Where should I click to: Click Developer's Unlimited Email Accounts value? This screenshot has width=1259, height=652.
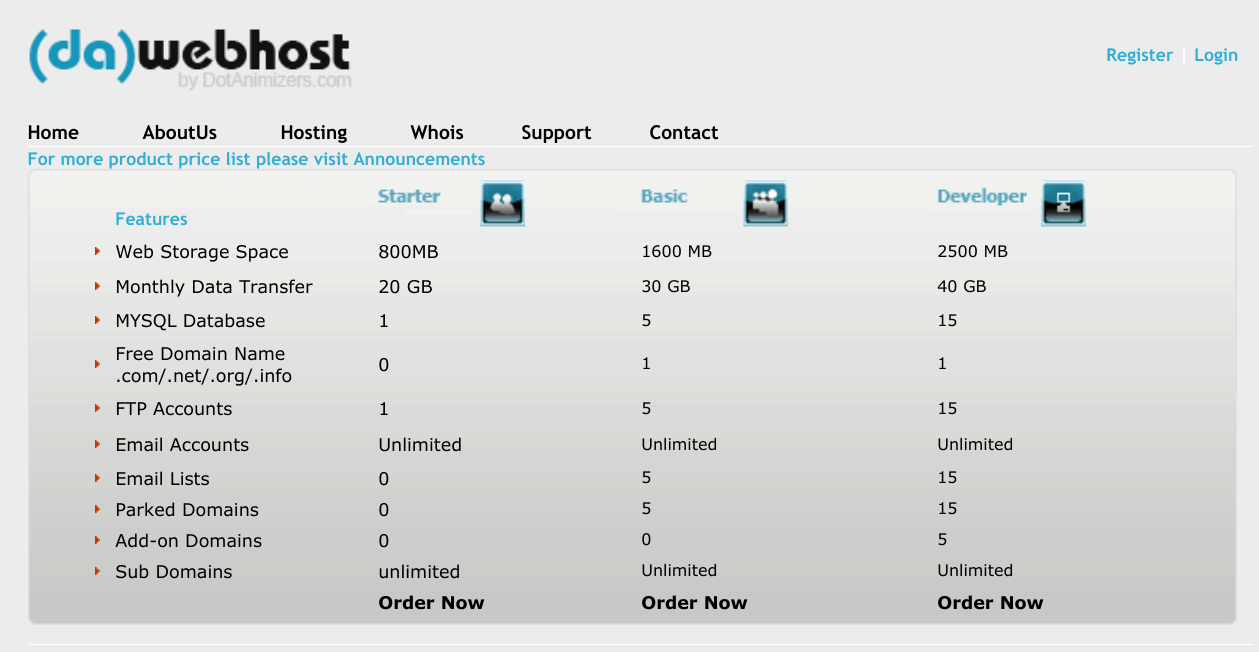(x=975, y=444)
